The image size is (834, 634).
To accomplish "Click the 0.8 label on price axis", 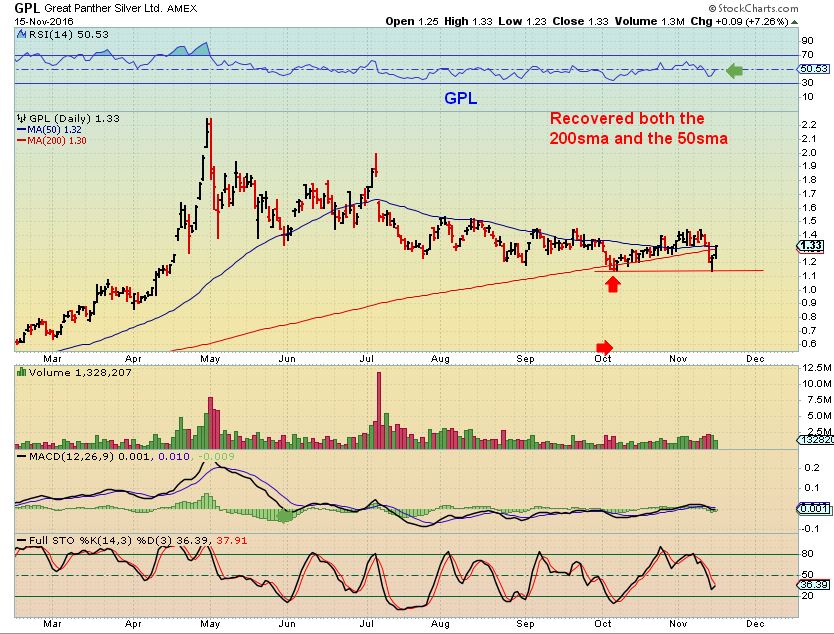I will click(808, 316).
